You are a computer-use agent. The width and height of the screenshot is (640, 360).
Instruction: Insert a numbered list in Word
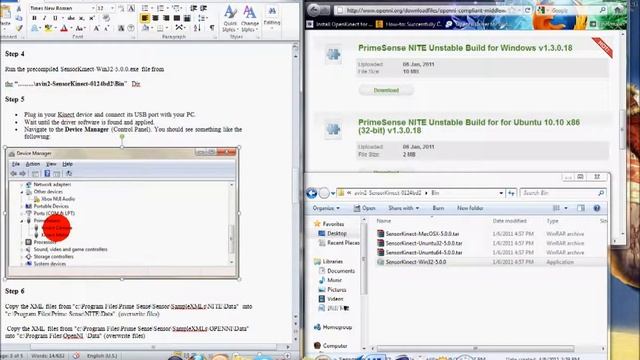pyautogui.click(x=161, y=8)
